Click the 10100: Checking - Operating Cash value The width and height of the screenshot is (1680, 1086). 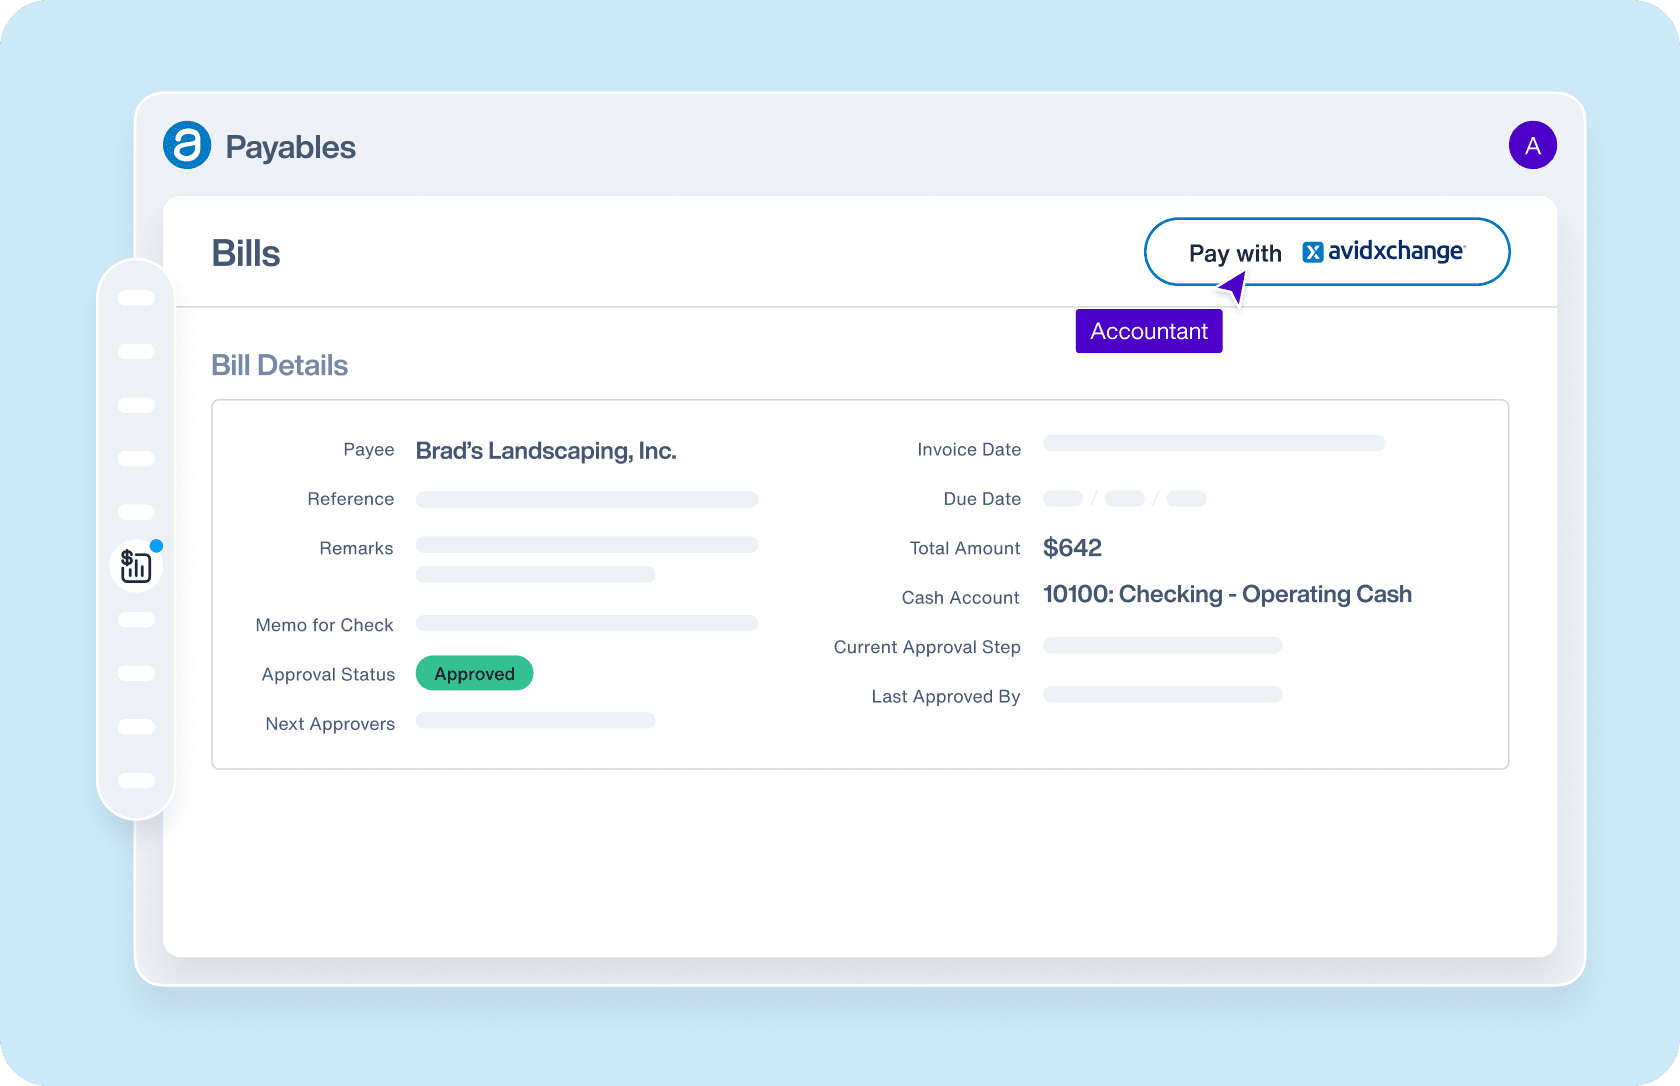[x=1227, y=594]
